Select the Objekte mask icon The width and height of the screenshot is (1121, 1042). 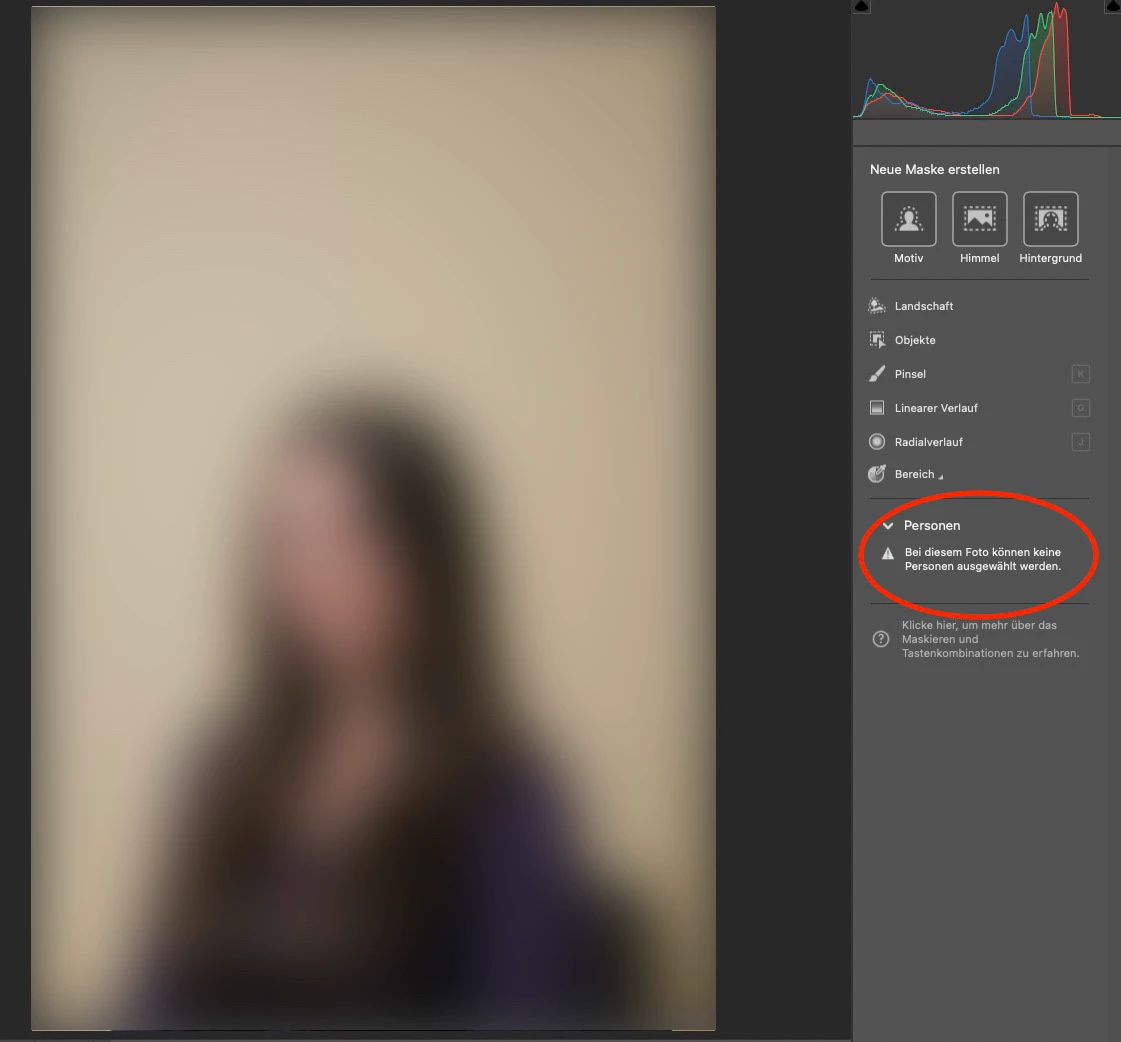point(876,340)
